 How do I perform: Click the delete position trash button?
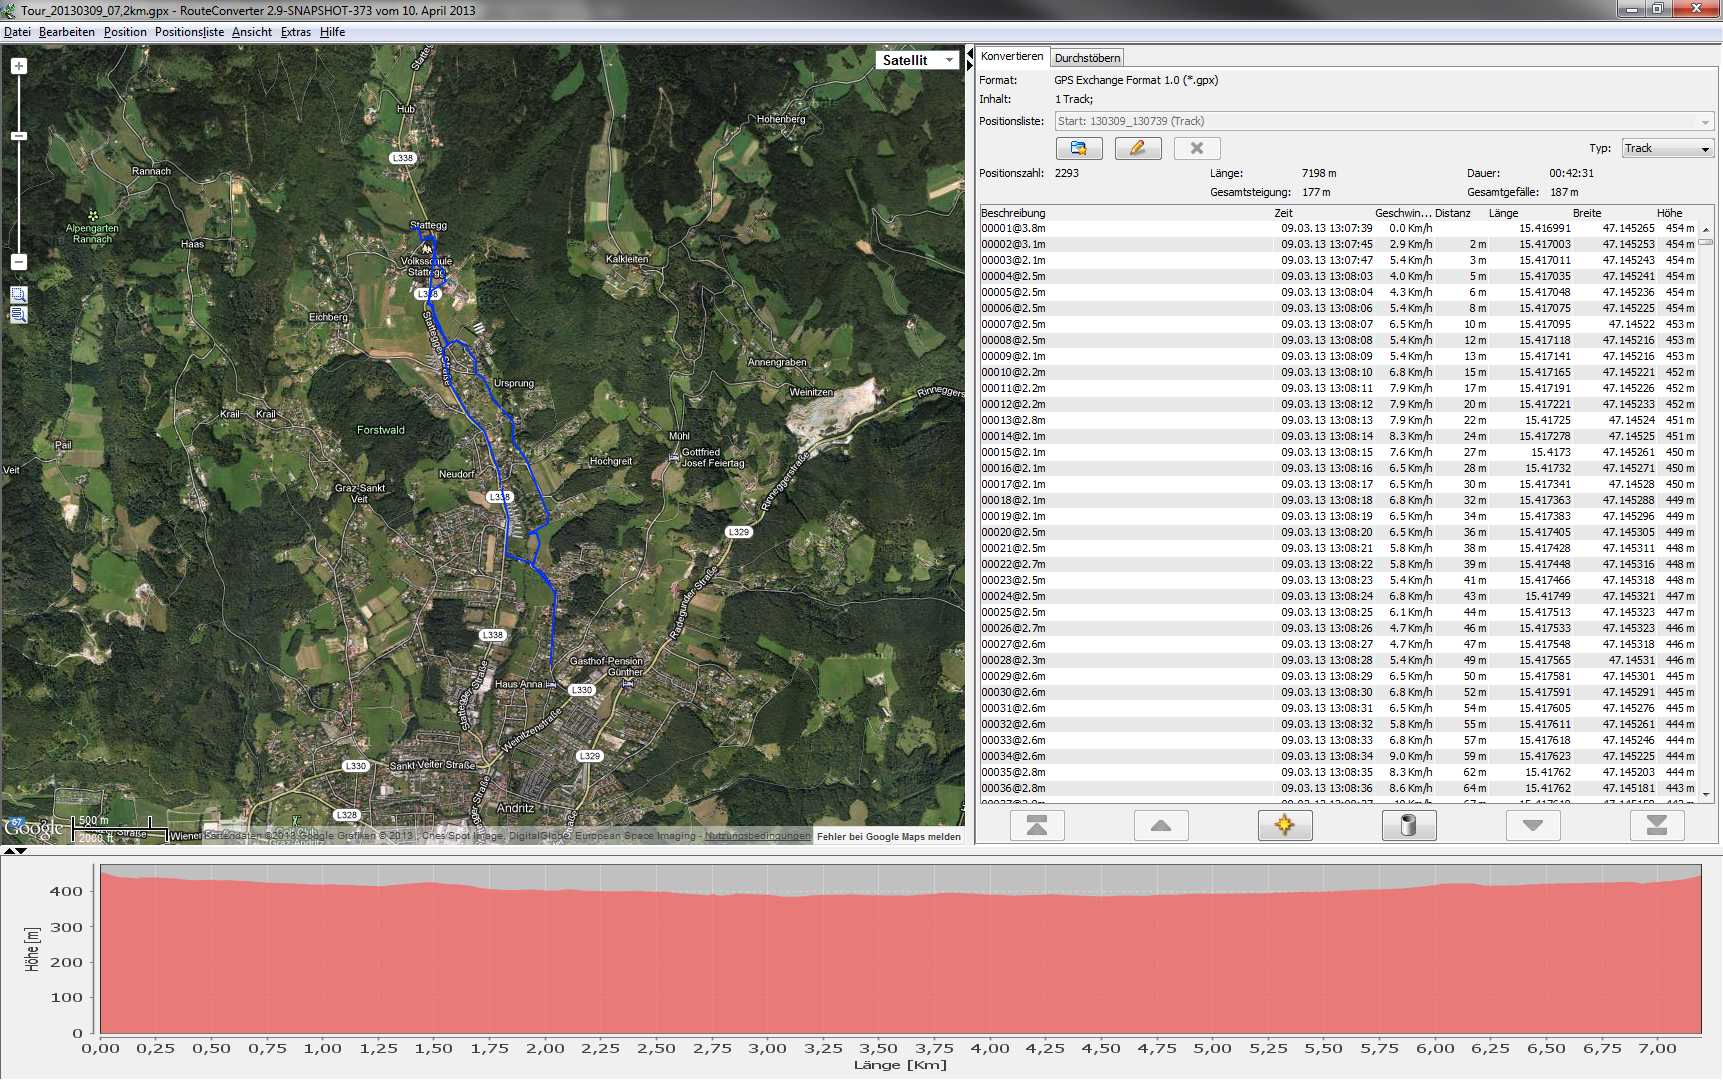tap(1408, 825)
